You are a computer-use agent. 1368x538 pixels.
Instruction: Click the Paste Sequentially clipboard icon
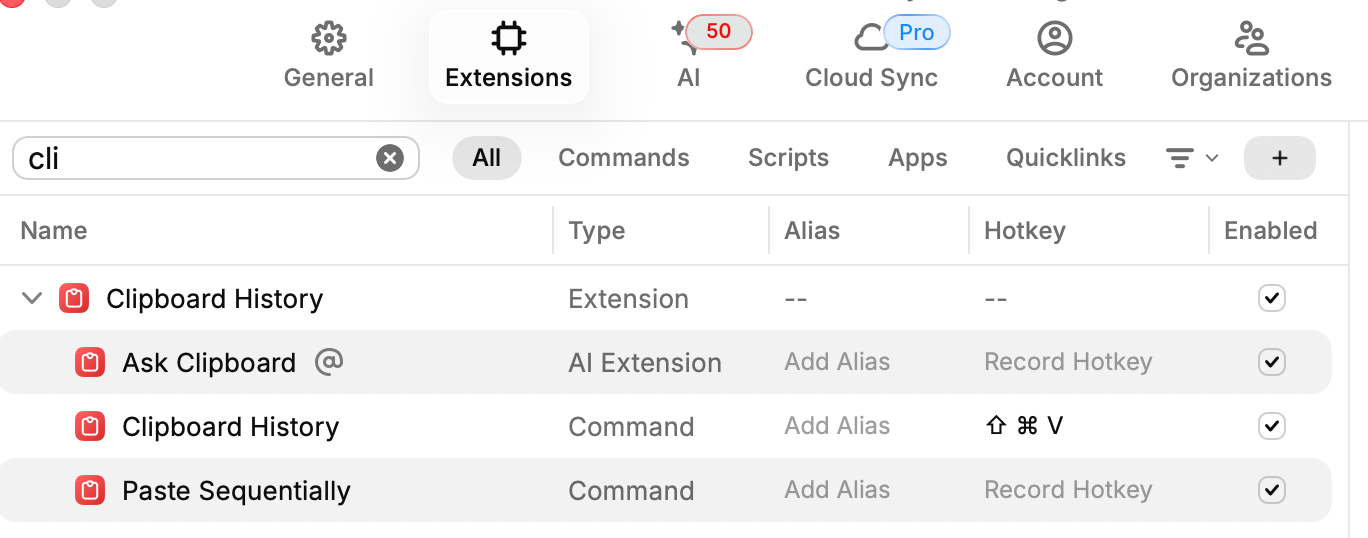tap(90, 491)
